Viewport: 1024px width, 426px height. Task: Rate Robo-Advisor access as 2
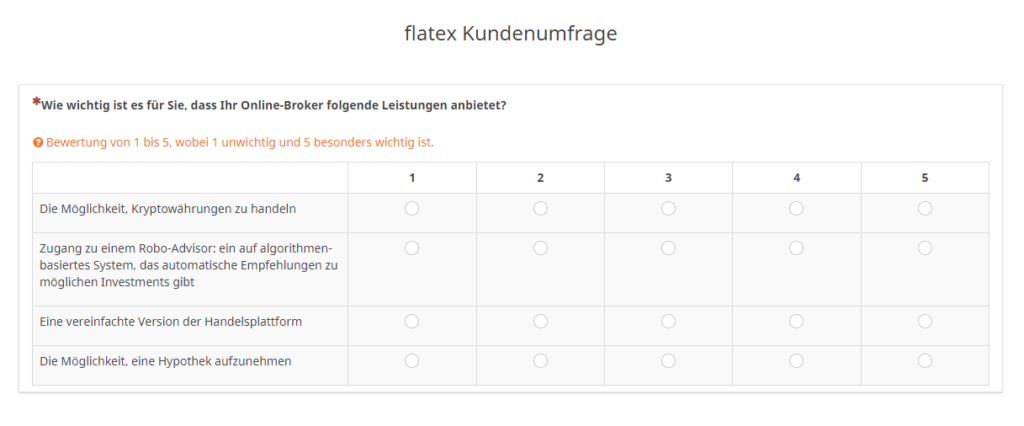pyautogui.click(x=540, y=248)
